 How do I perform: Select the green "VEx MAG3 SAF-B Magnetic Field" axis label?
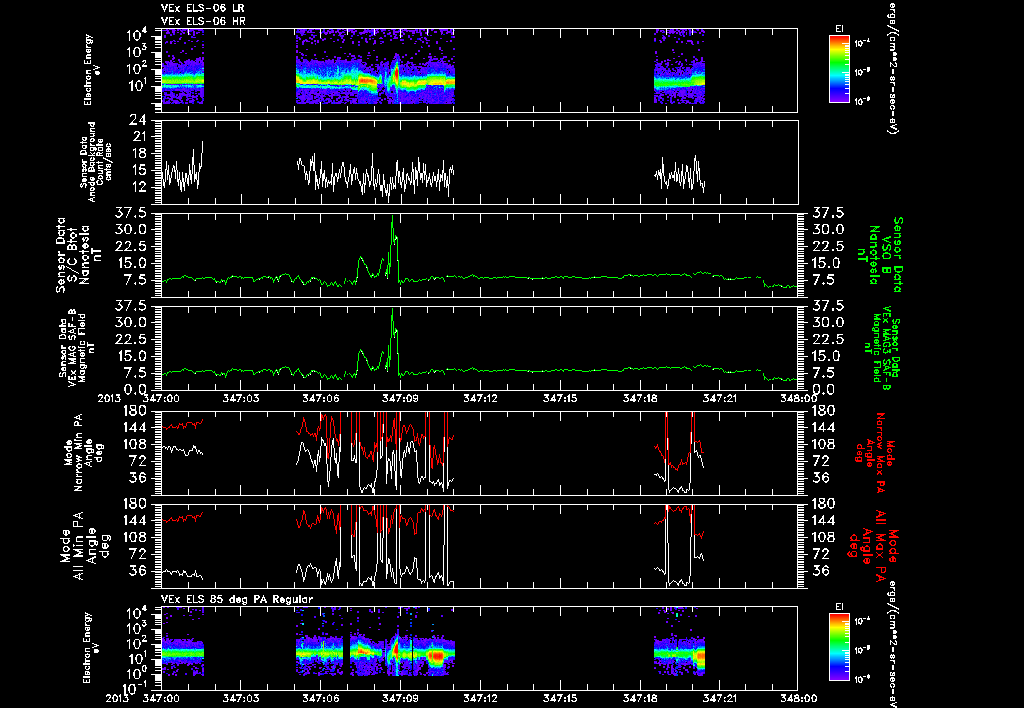[883, 348]
